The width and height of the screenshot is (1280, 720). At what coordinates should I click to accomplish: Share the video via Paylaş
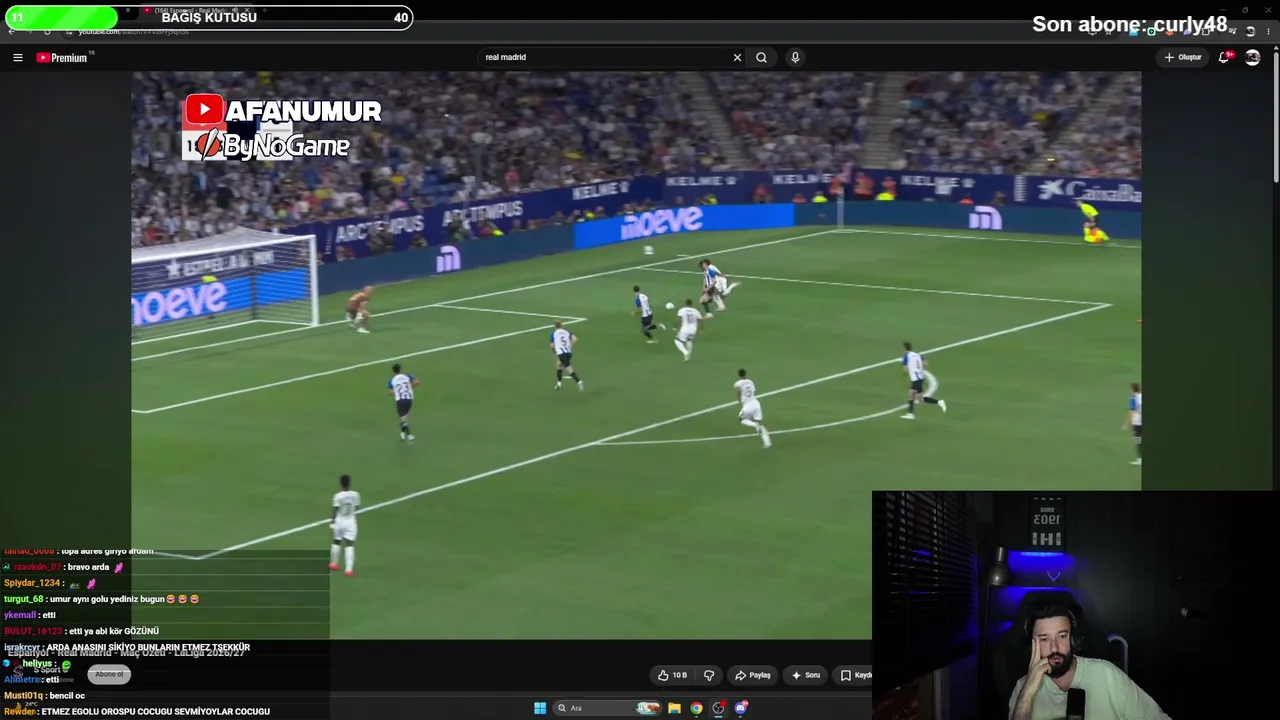click(753, 676)
